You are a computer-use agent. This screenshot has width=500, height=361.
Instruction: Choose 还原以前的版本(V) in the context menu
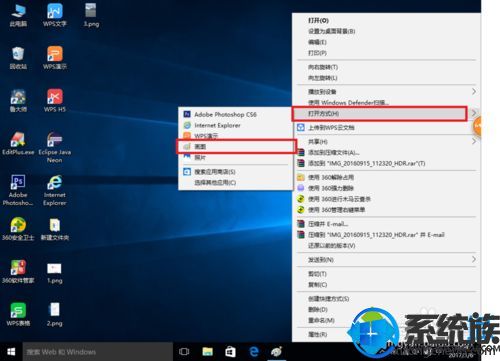(387, 246)
